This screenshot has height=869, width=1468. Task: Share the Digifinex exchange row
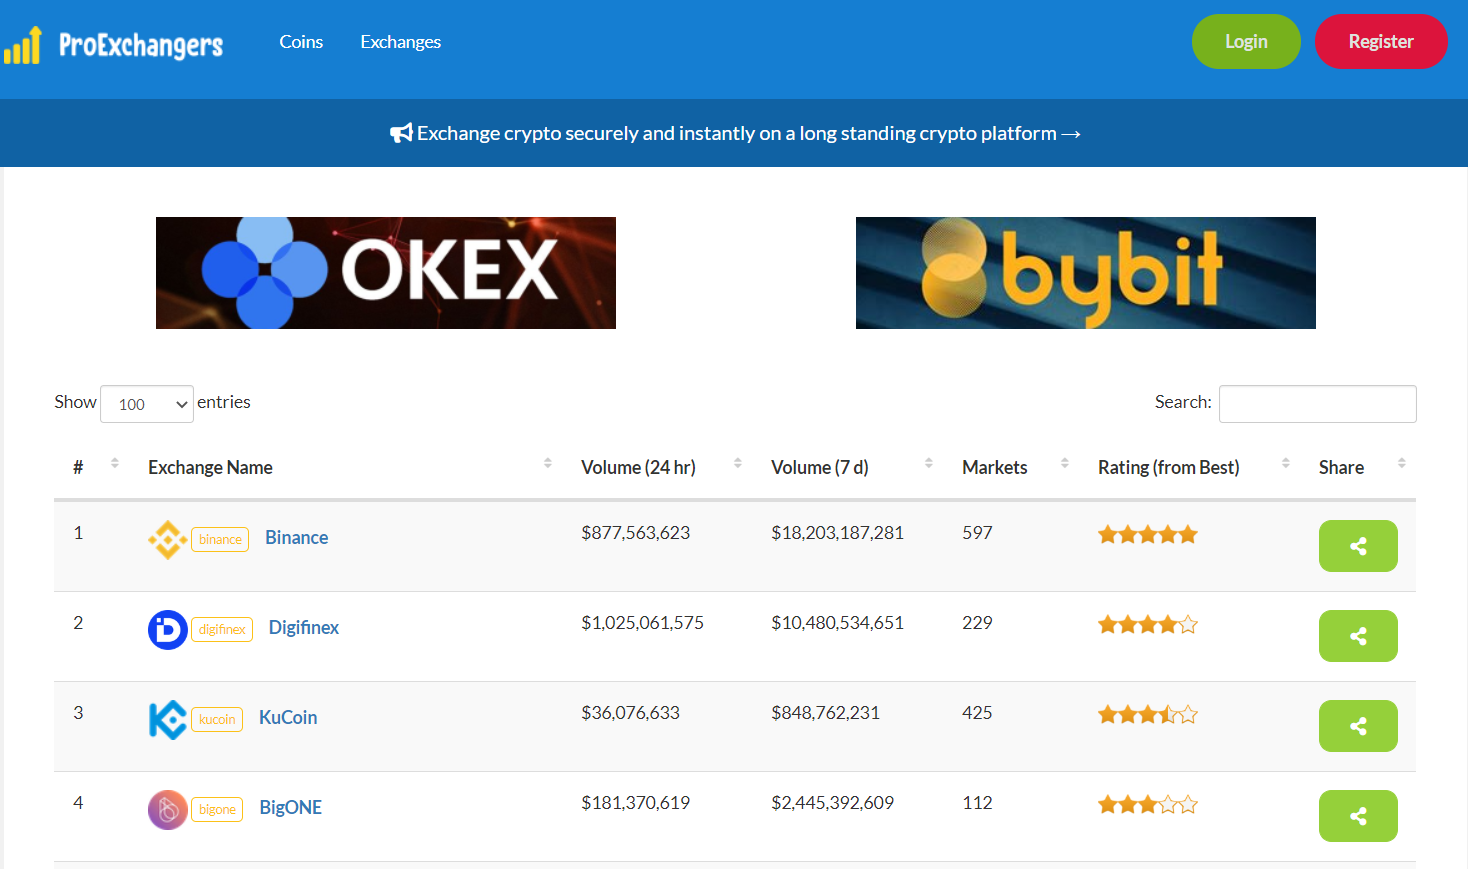coord(1358,636)
